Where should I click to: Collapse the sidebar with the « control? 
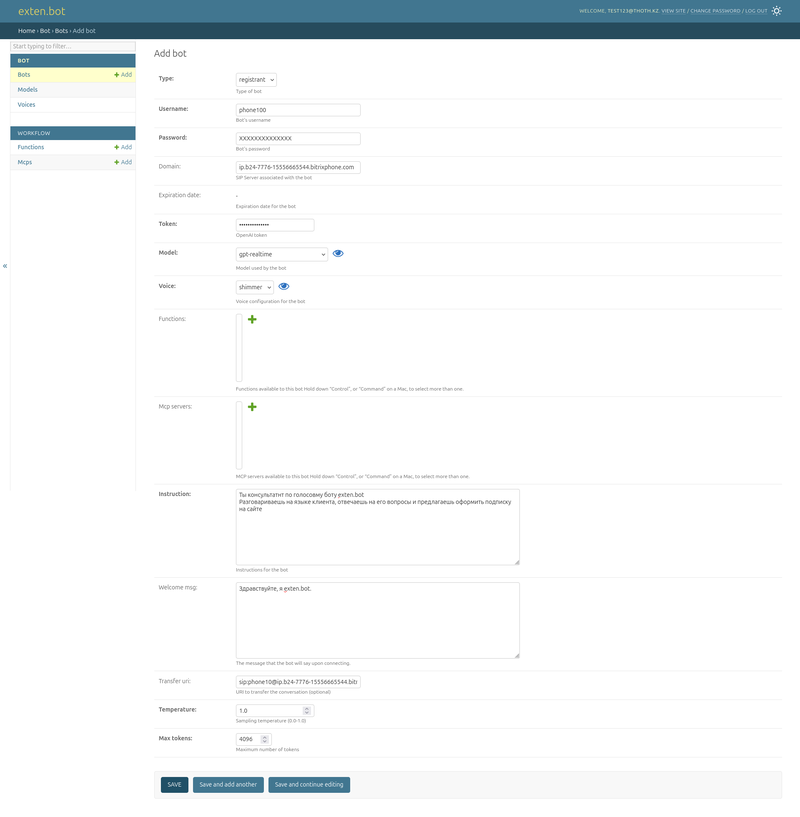coord(4,265)
